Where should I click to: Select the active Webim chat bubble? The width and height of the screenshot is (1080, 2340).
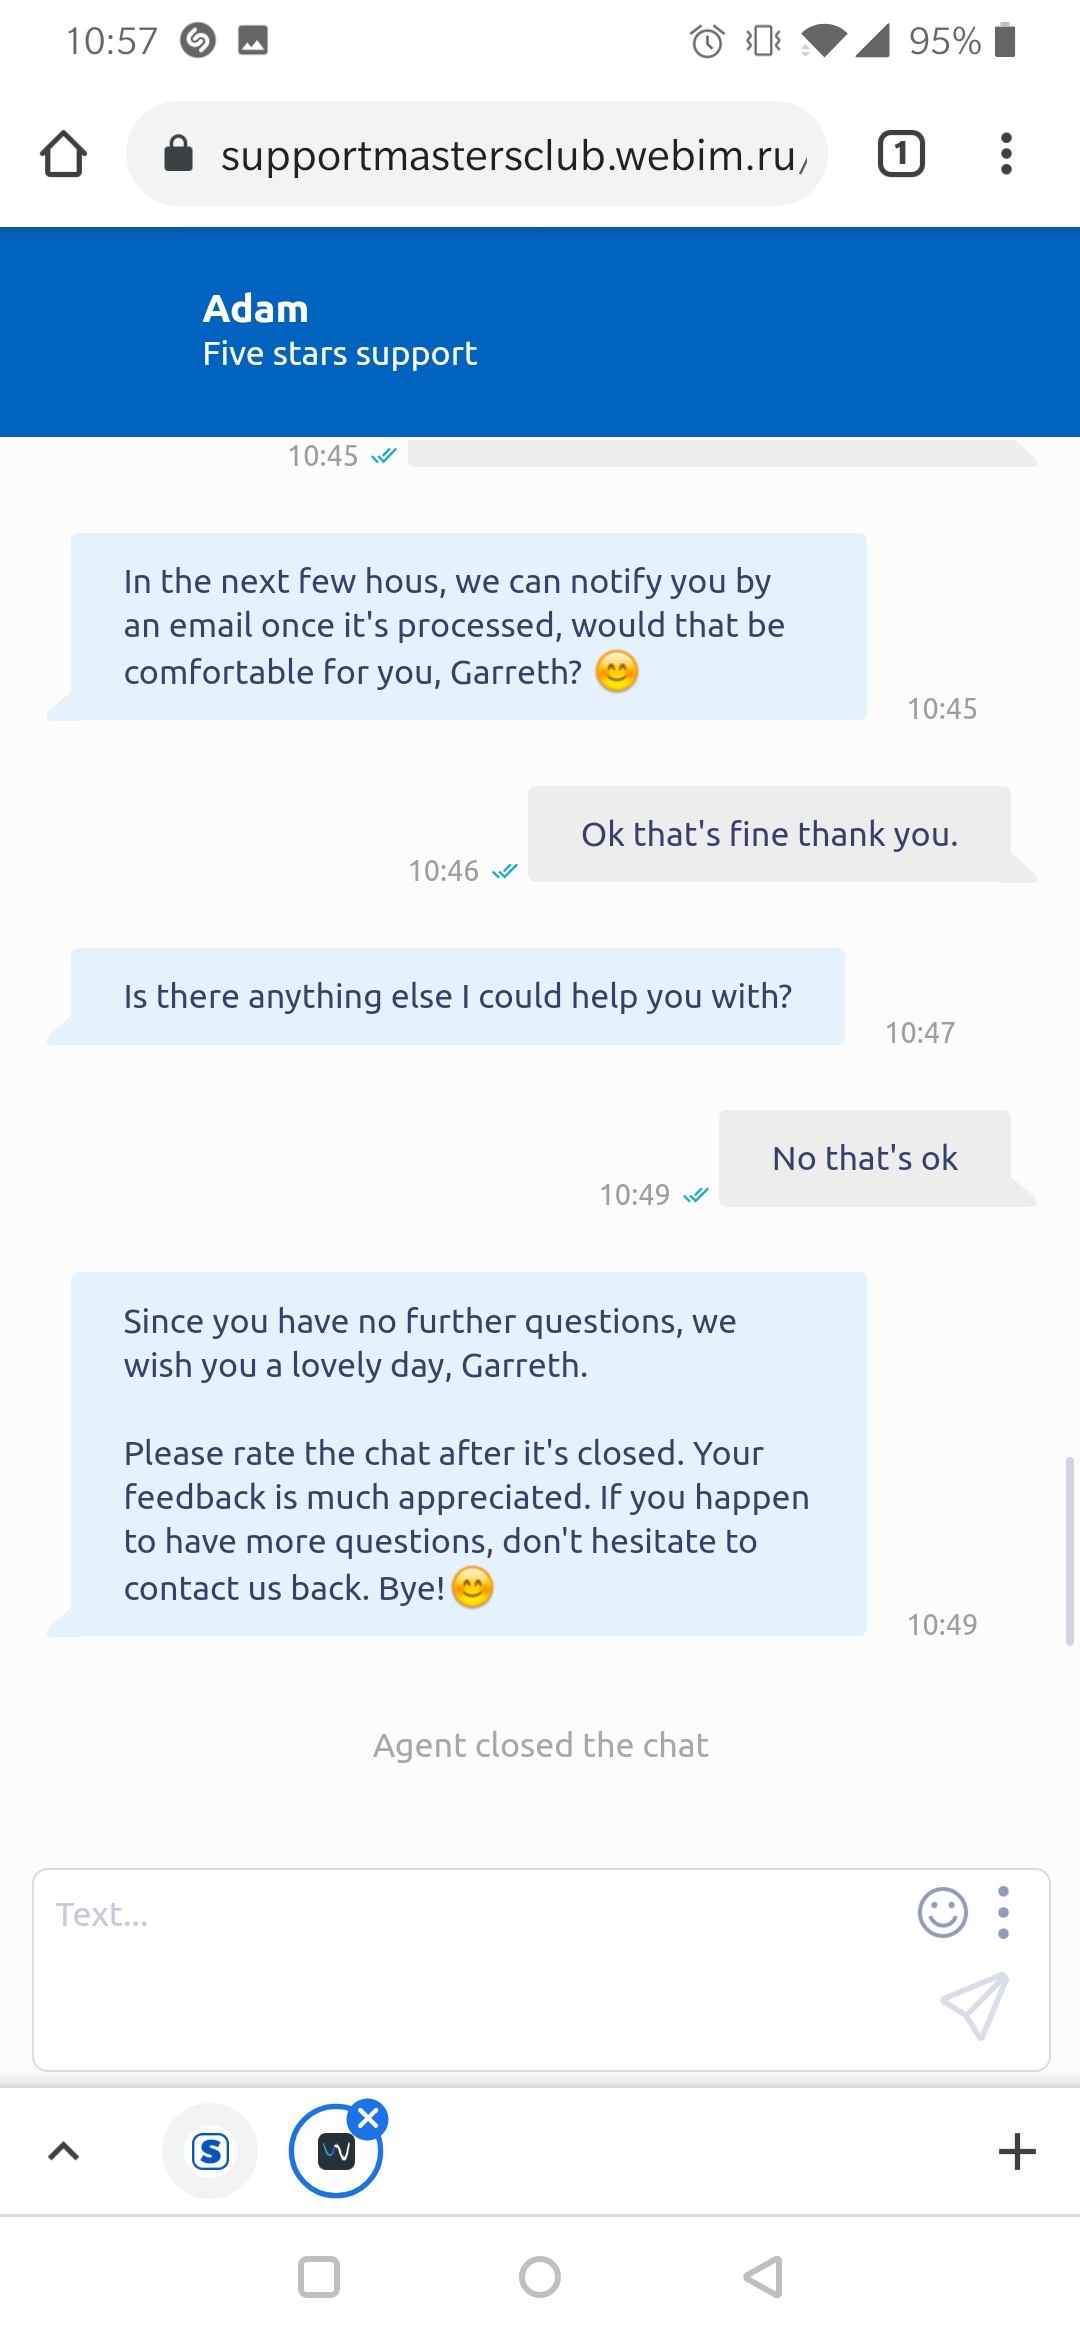[x=335, y=2153]
